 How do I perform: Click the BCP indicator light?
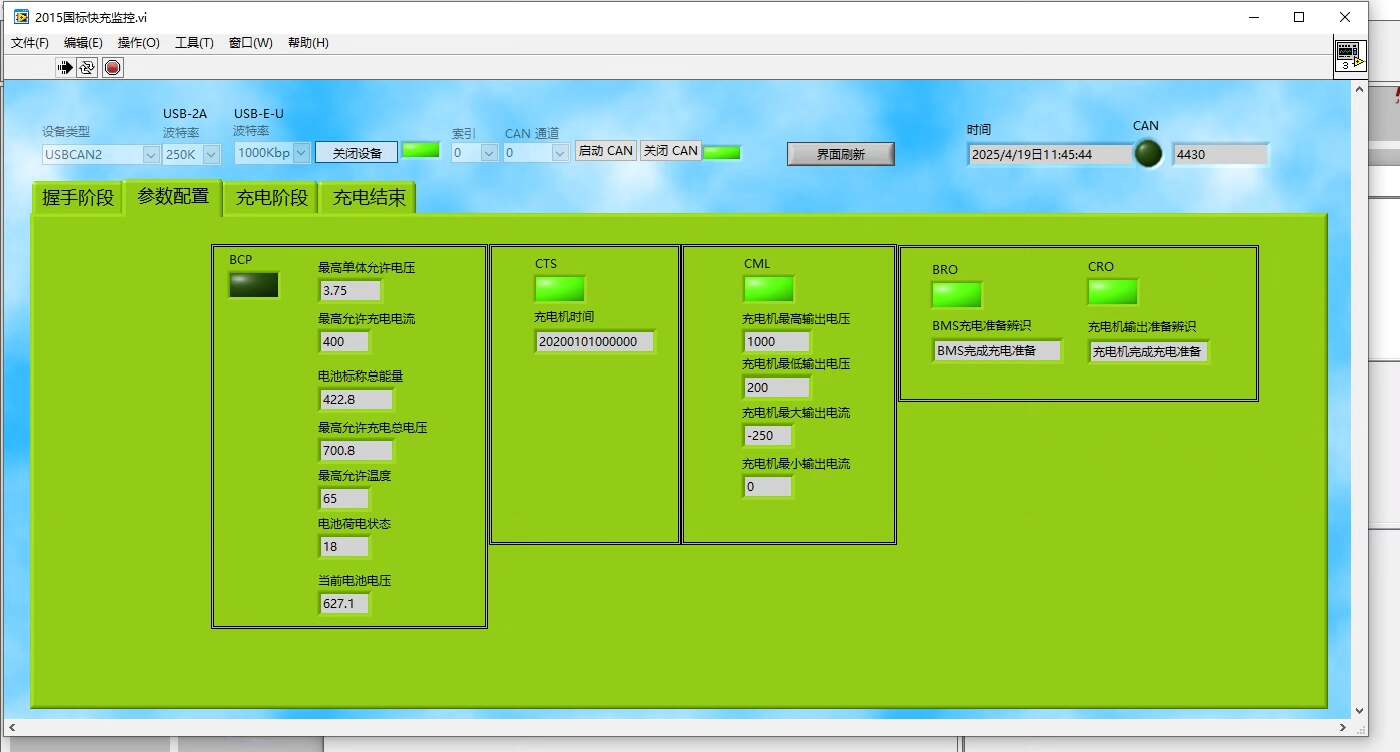(254, 285)
